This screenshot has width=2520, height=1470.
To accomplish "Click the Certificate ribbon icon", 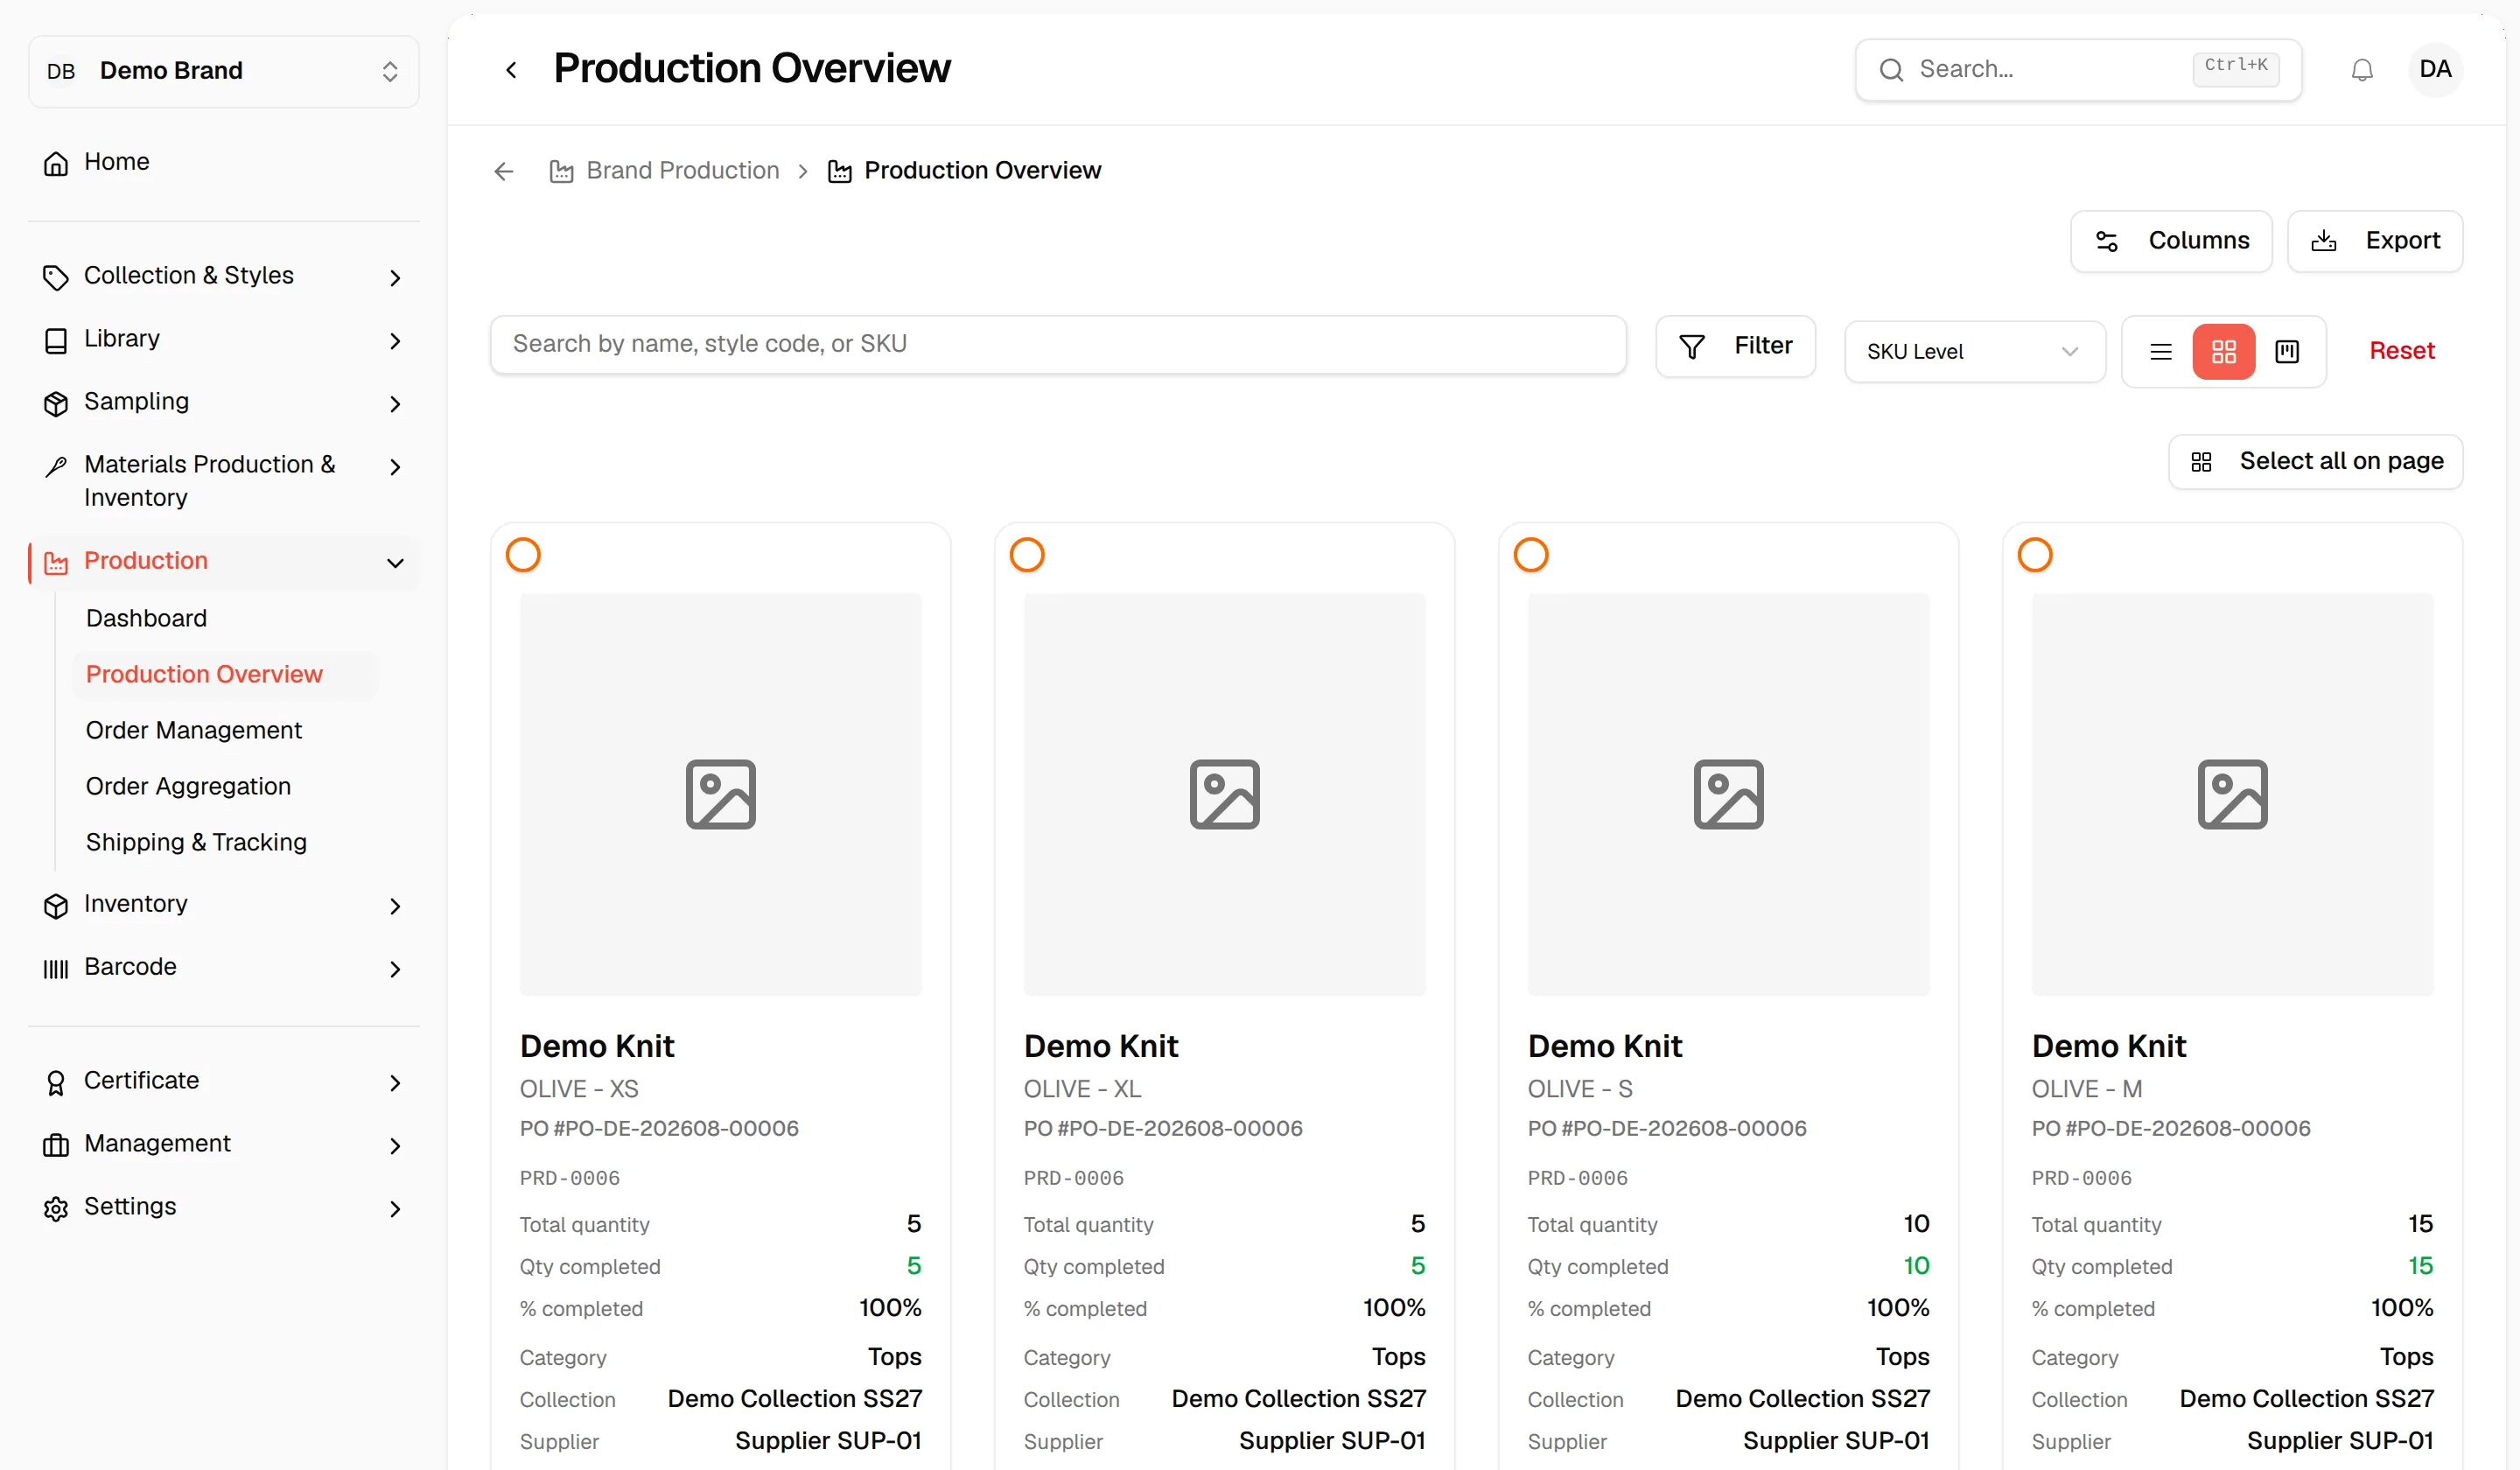I will click(56, 1082).
